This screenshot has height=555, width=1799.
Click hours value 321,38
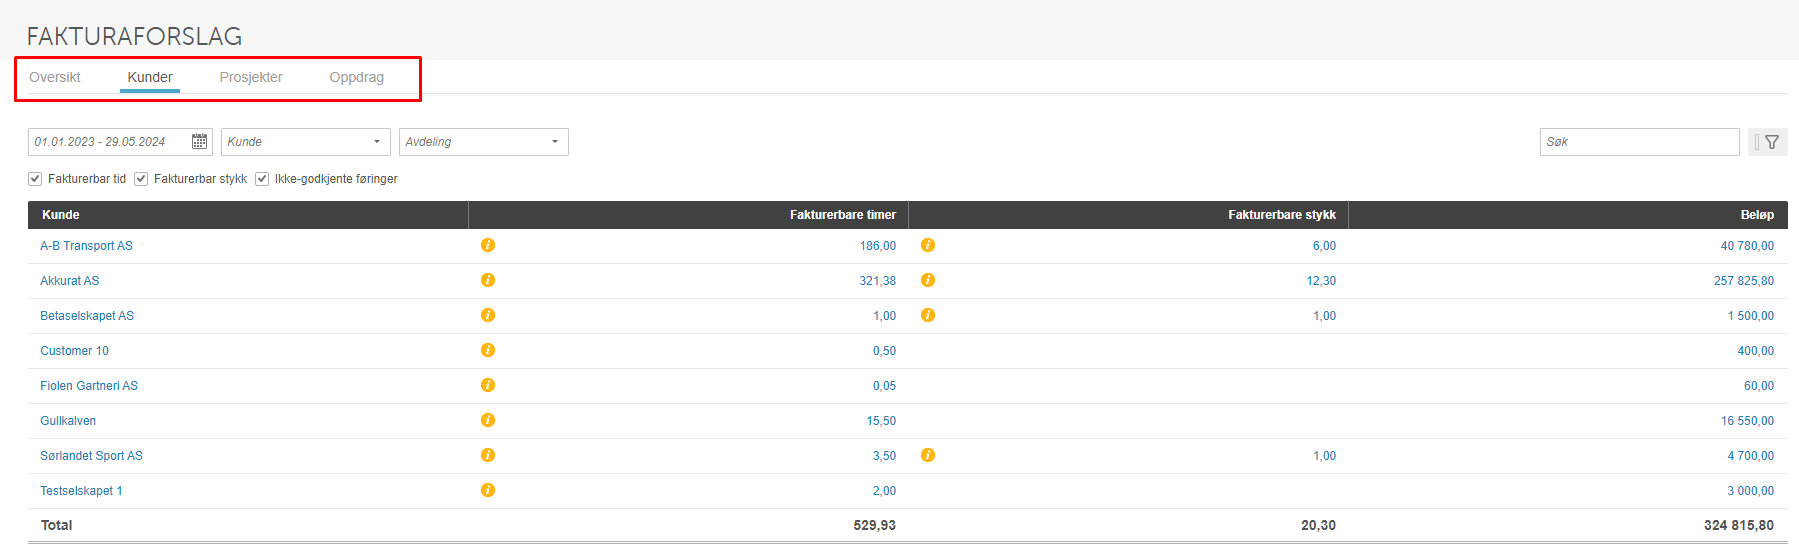(x=878, y=281)
